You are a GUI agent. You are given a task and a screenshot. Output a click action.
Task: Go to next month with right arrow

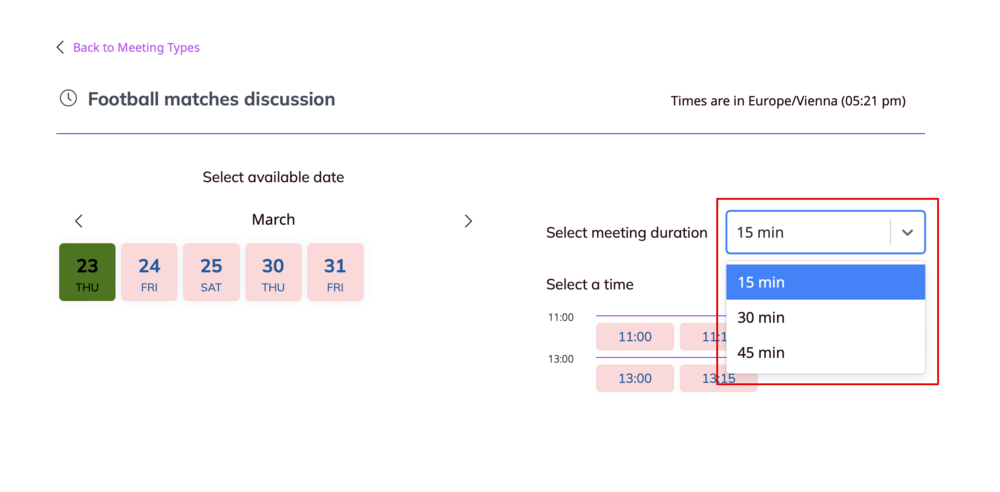(468, 221)
